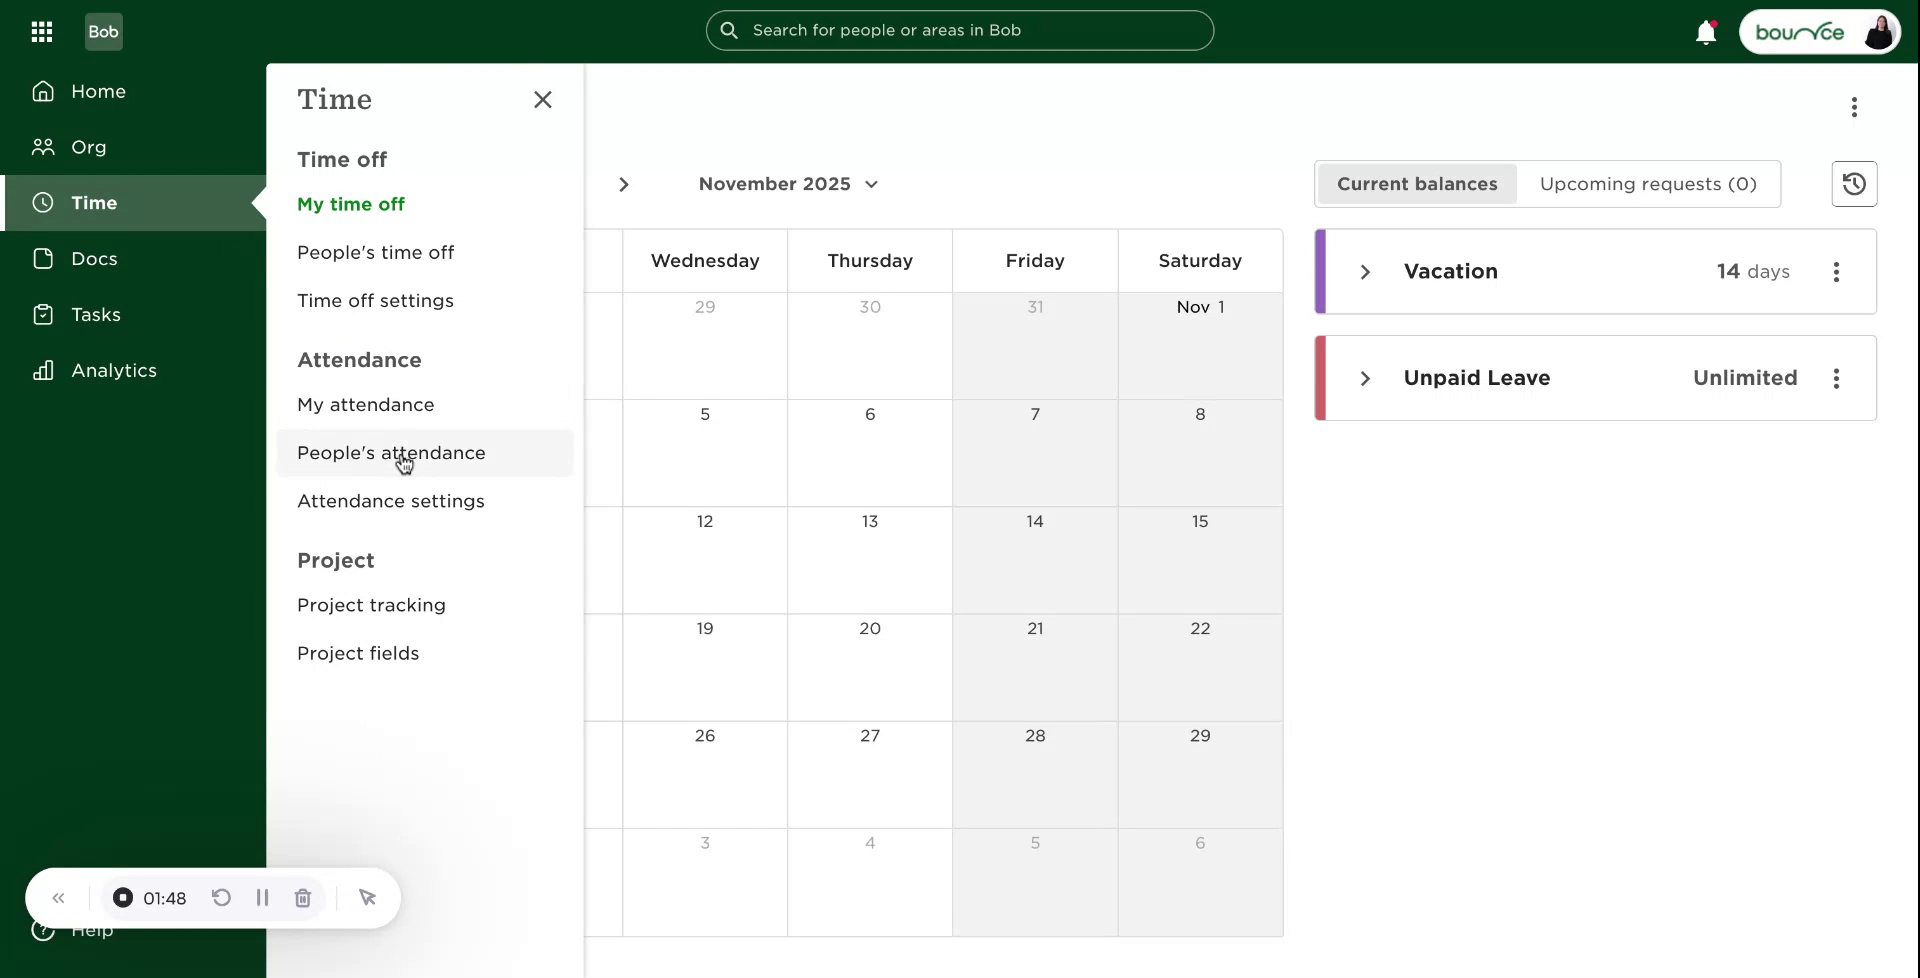1920x978 pixels.
Task: Click the search field in the top bar
Action: tap(959, 30)
